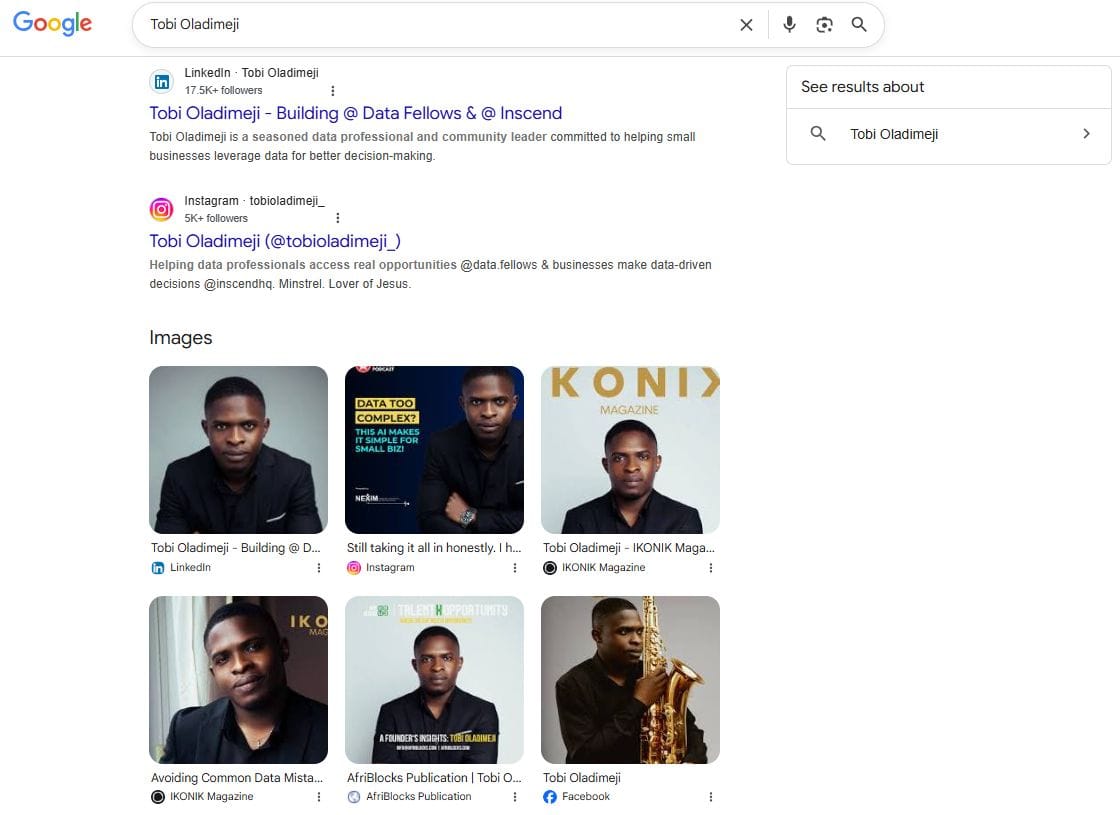Open Google Lens image search
The height and width of the screenshot is (815, 1120).
(824, 25)
